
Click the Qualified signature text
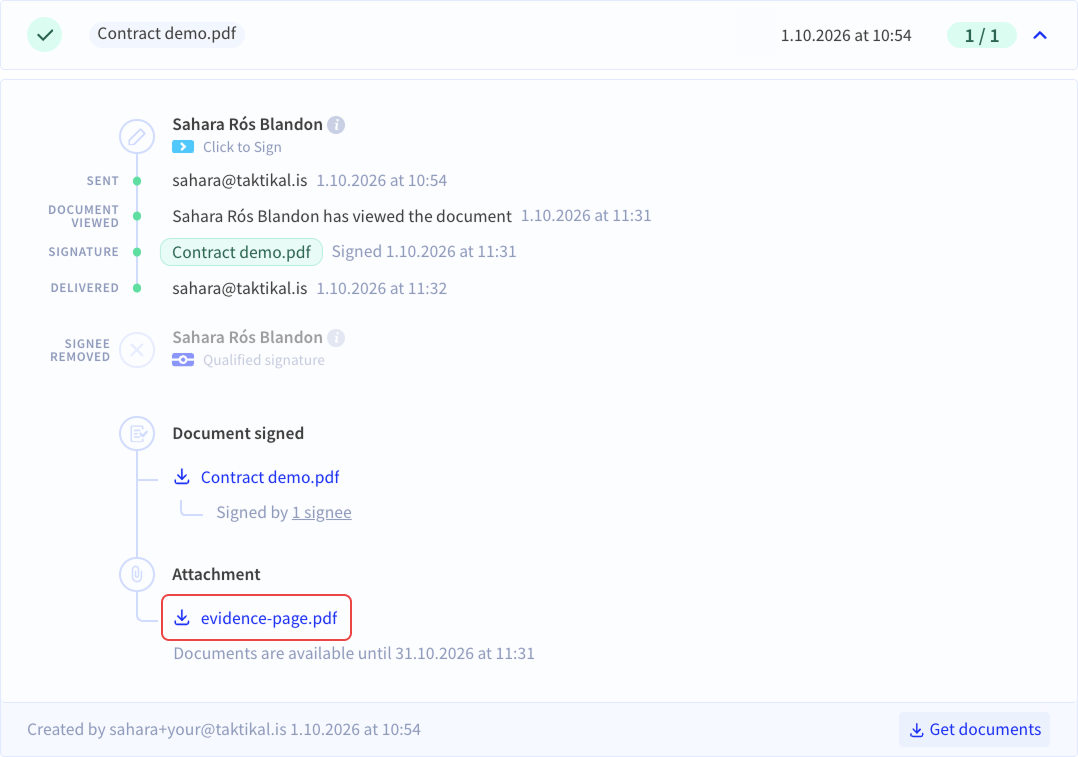click(263, 360)
